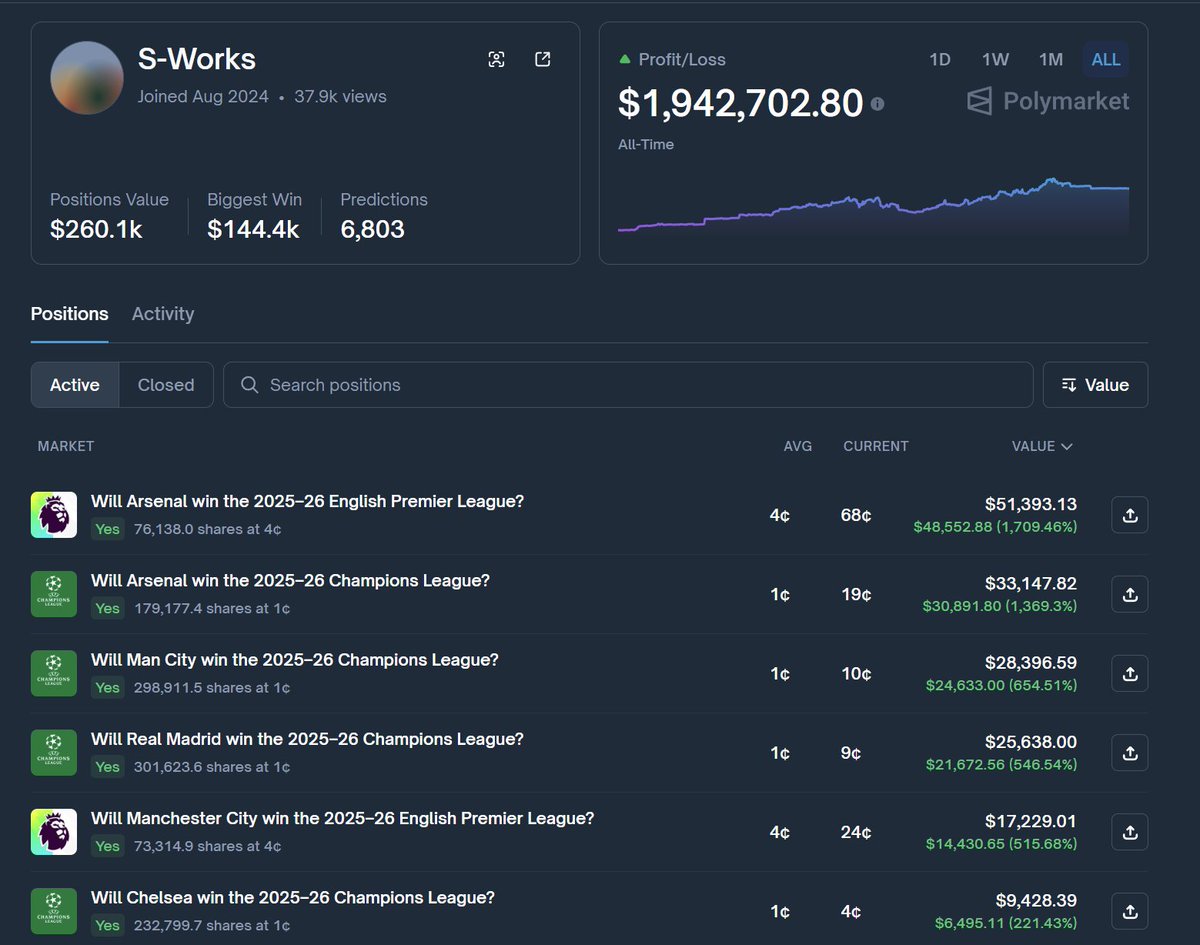Screen dimensions: 1200x945
Task: Switch to the Activity tab
Action: point(163,314)
